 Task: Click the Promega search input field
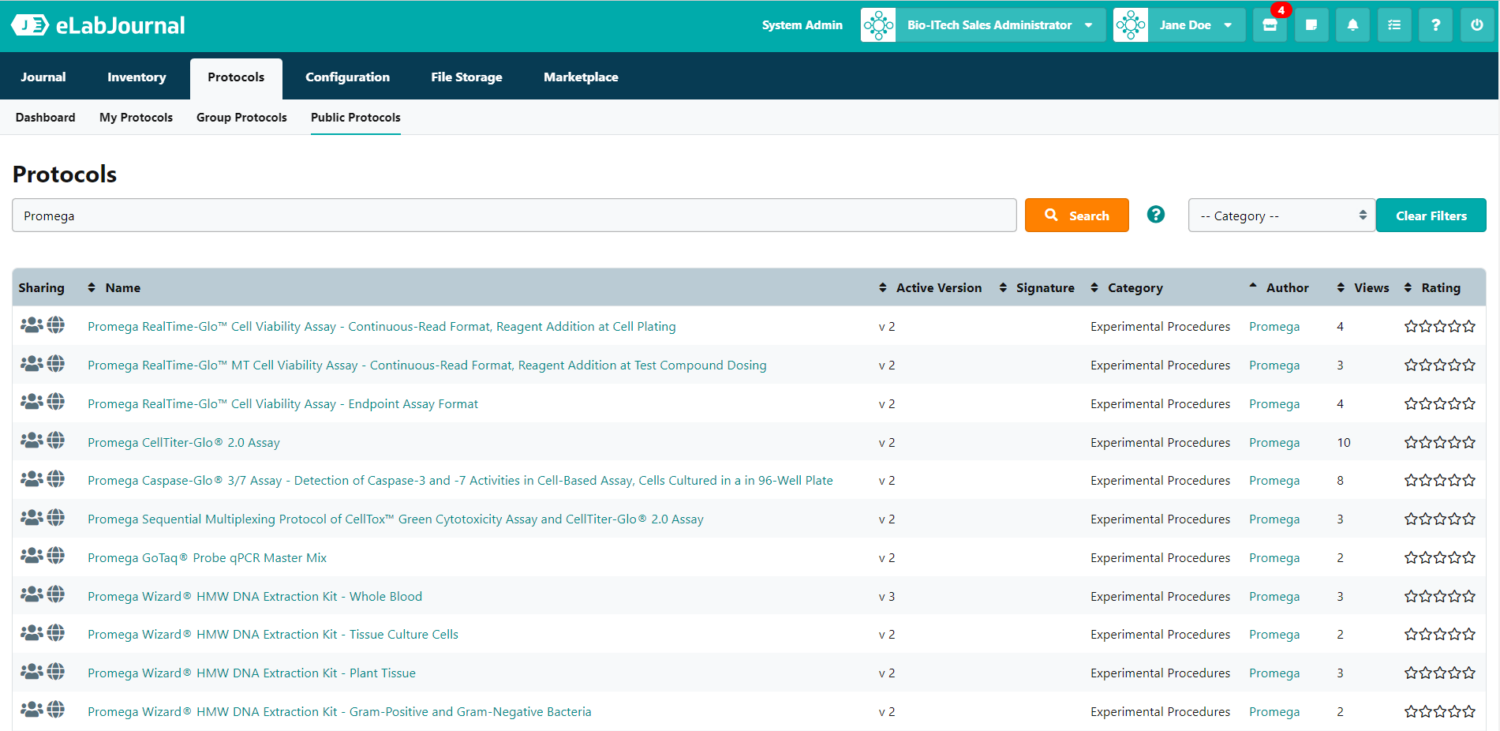click(514, 215)
